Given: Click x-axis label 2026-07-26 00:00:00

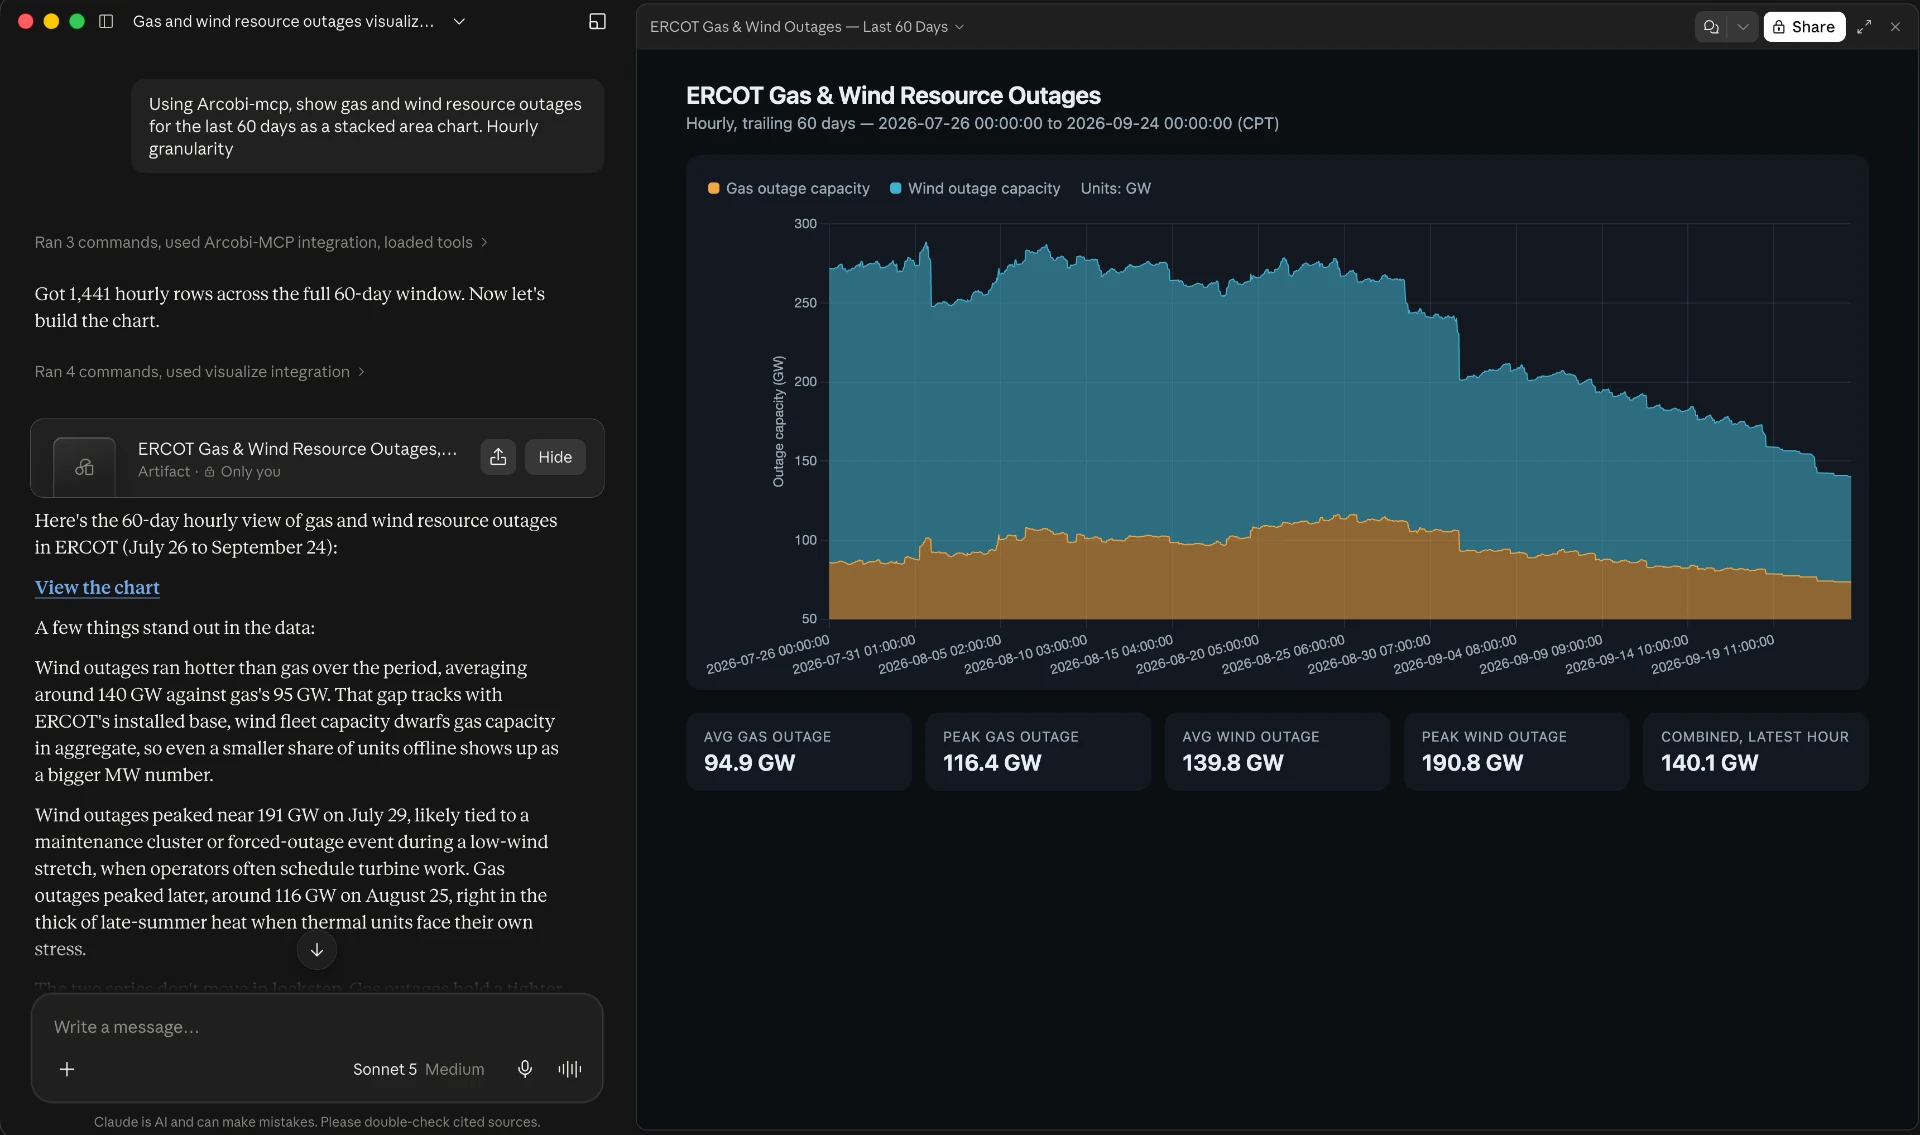Looking at the screenshot, I should point(768,655).
